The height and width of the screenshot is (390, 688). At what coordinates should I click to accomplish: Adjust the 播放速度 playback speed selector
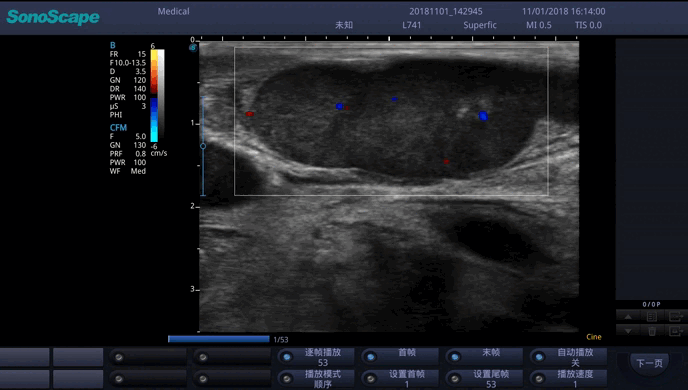pos(568,379)
